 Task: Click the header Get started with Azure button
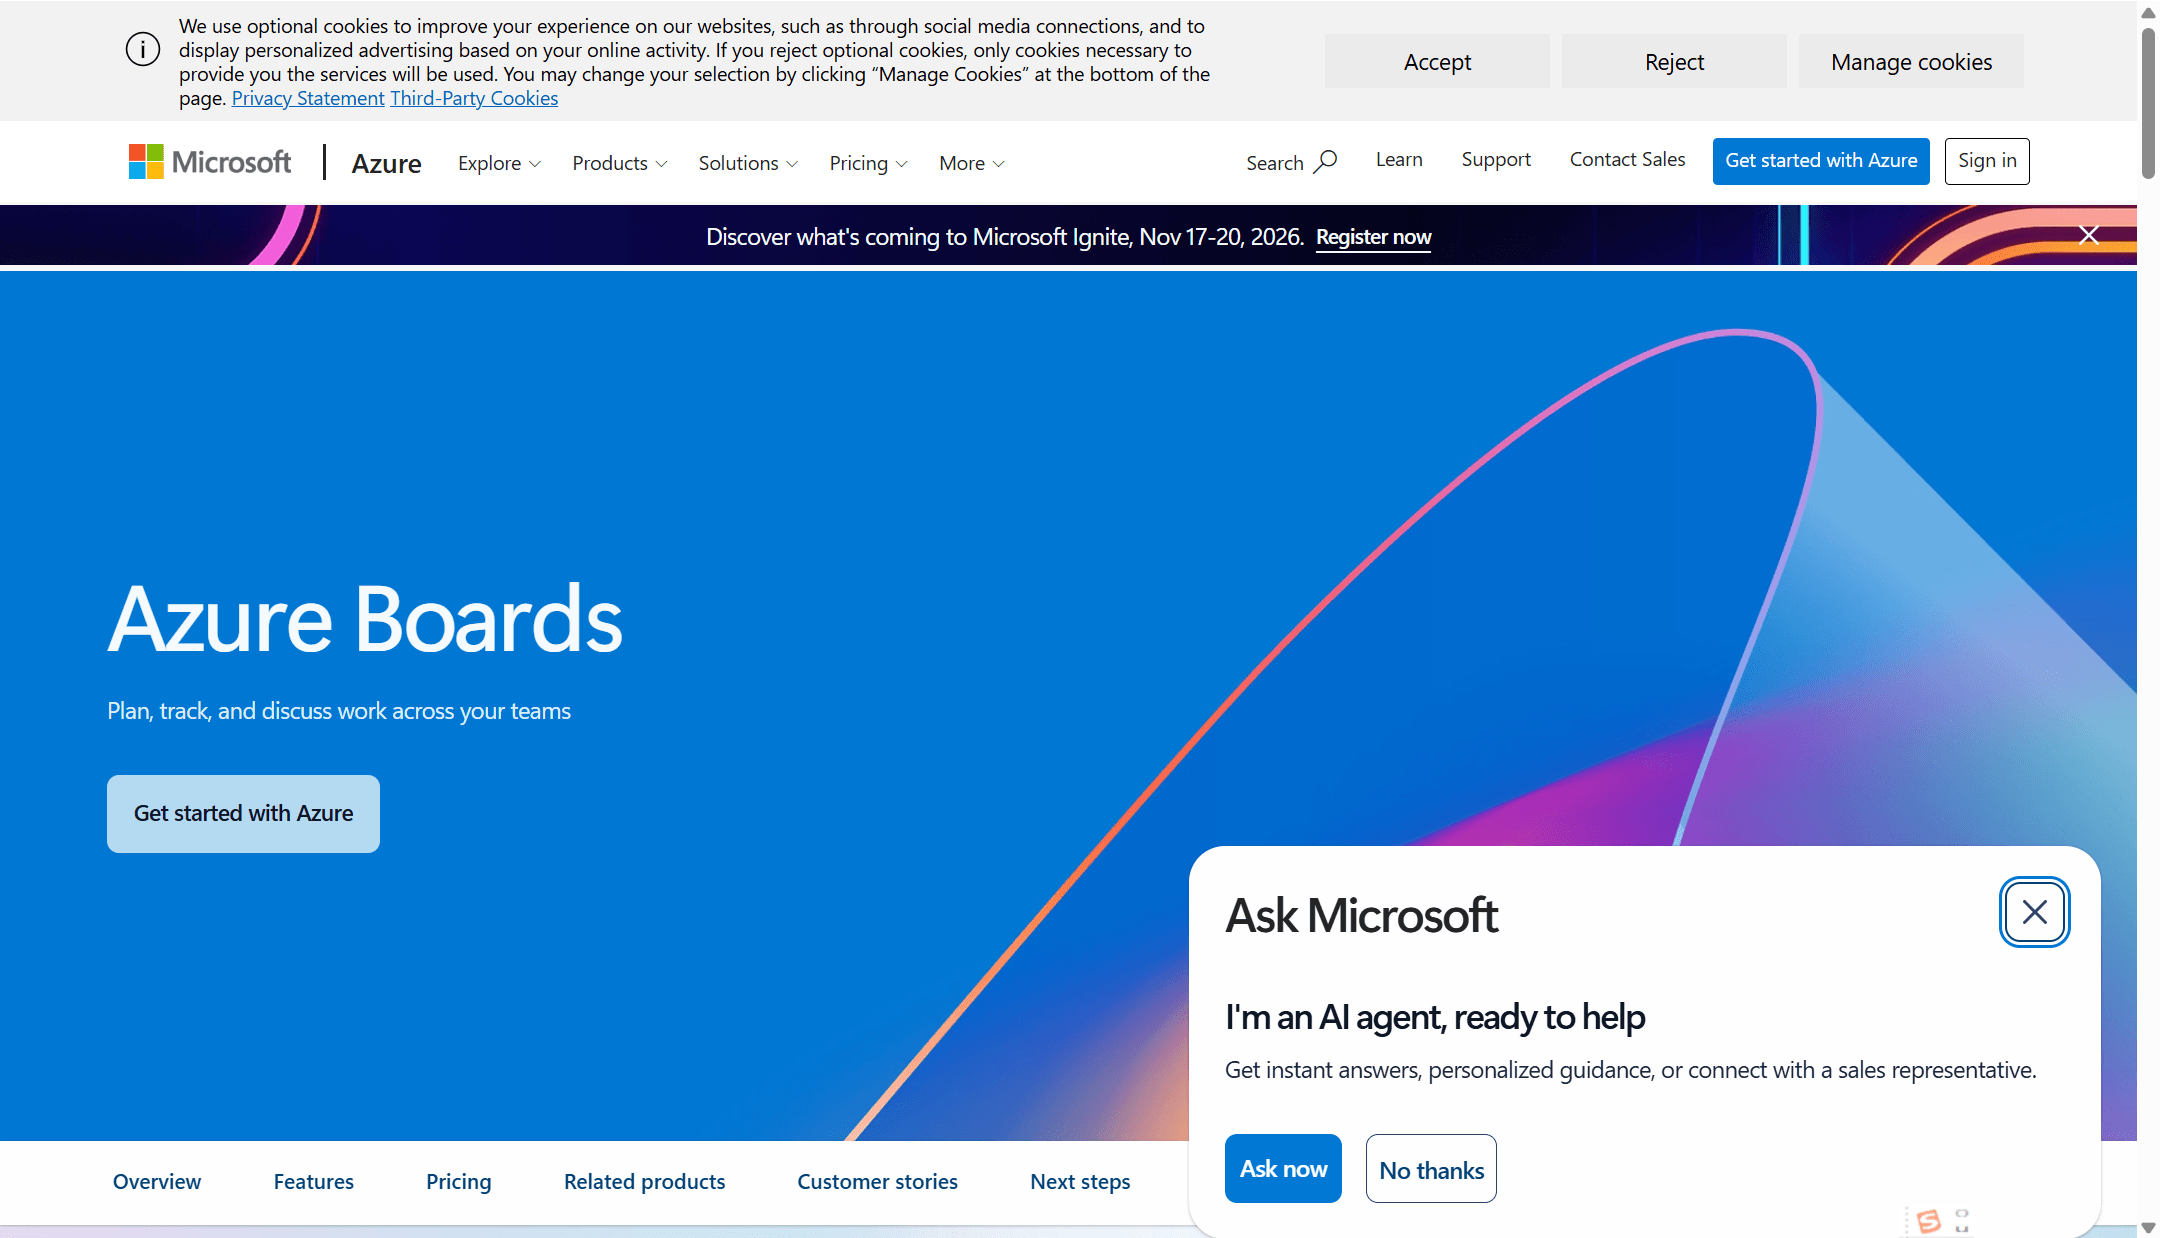[x=1821, y=161]
